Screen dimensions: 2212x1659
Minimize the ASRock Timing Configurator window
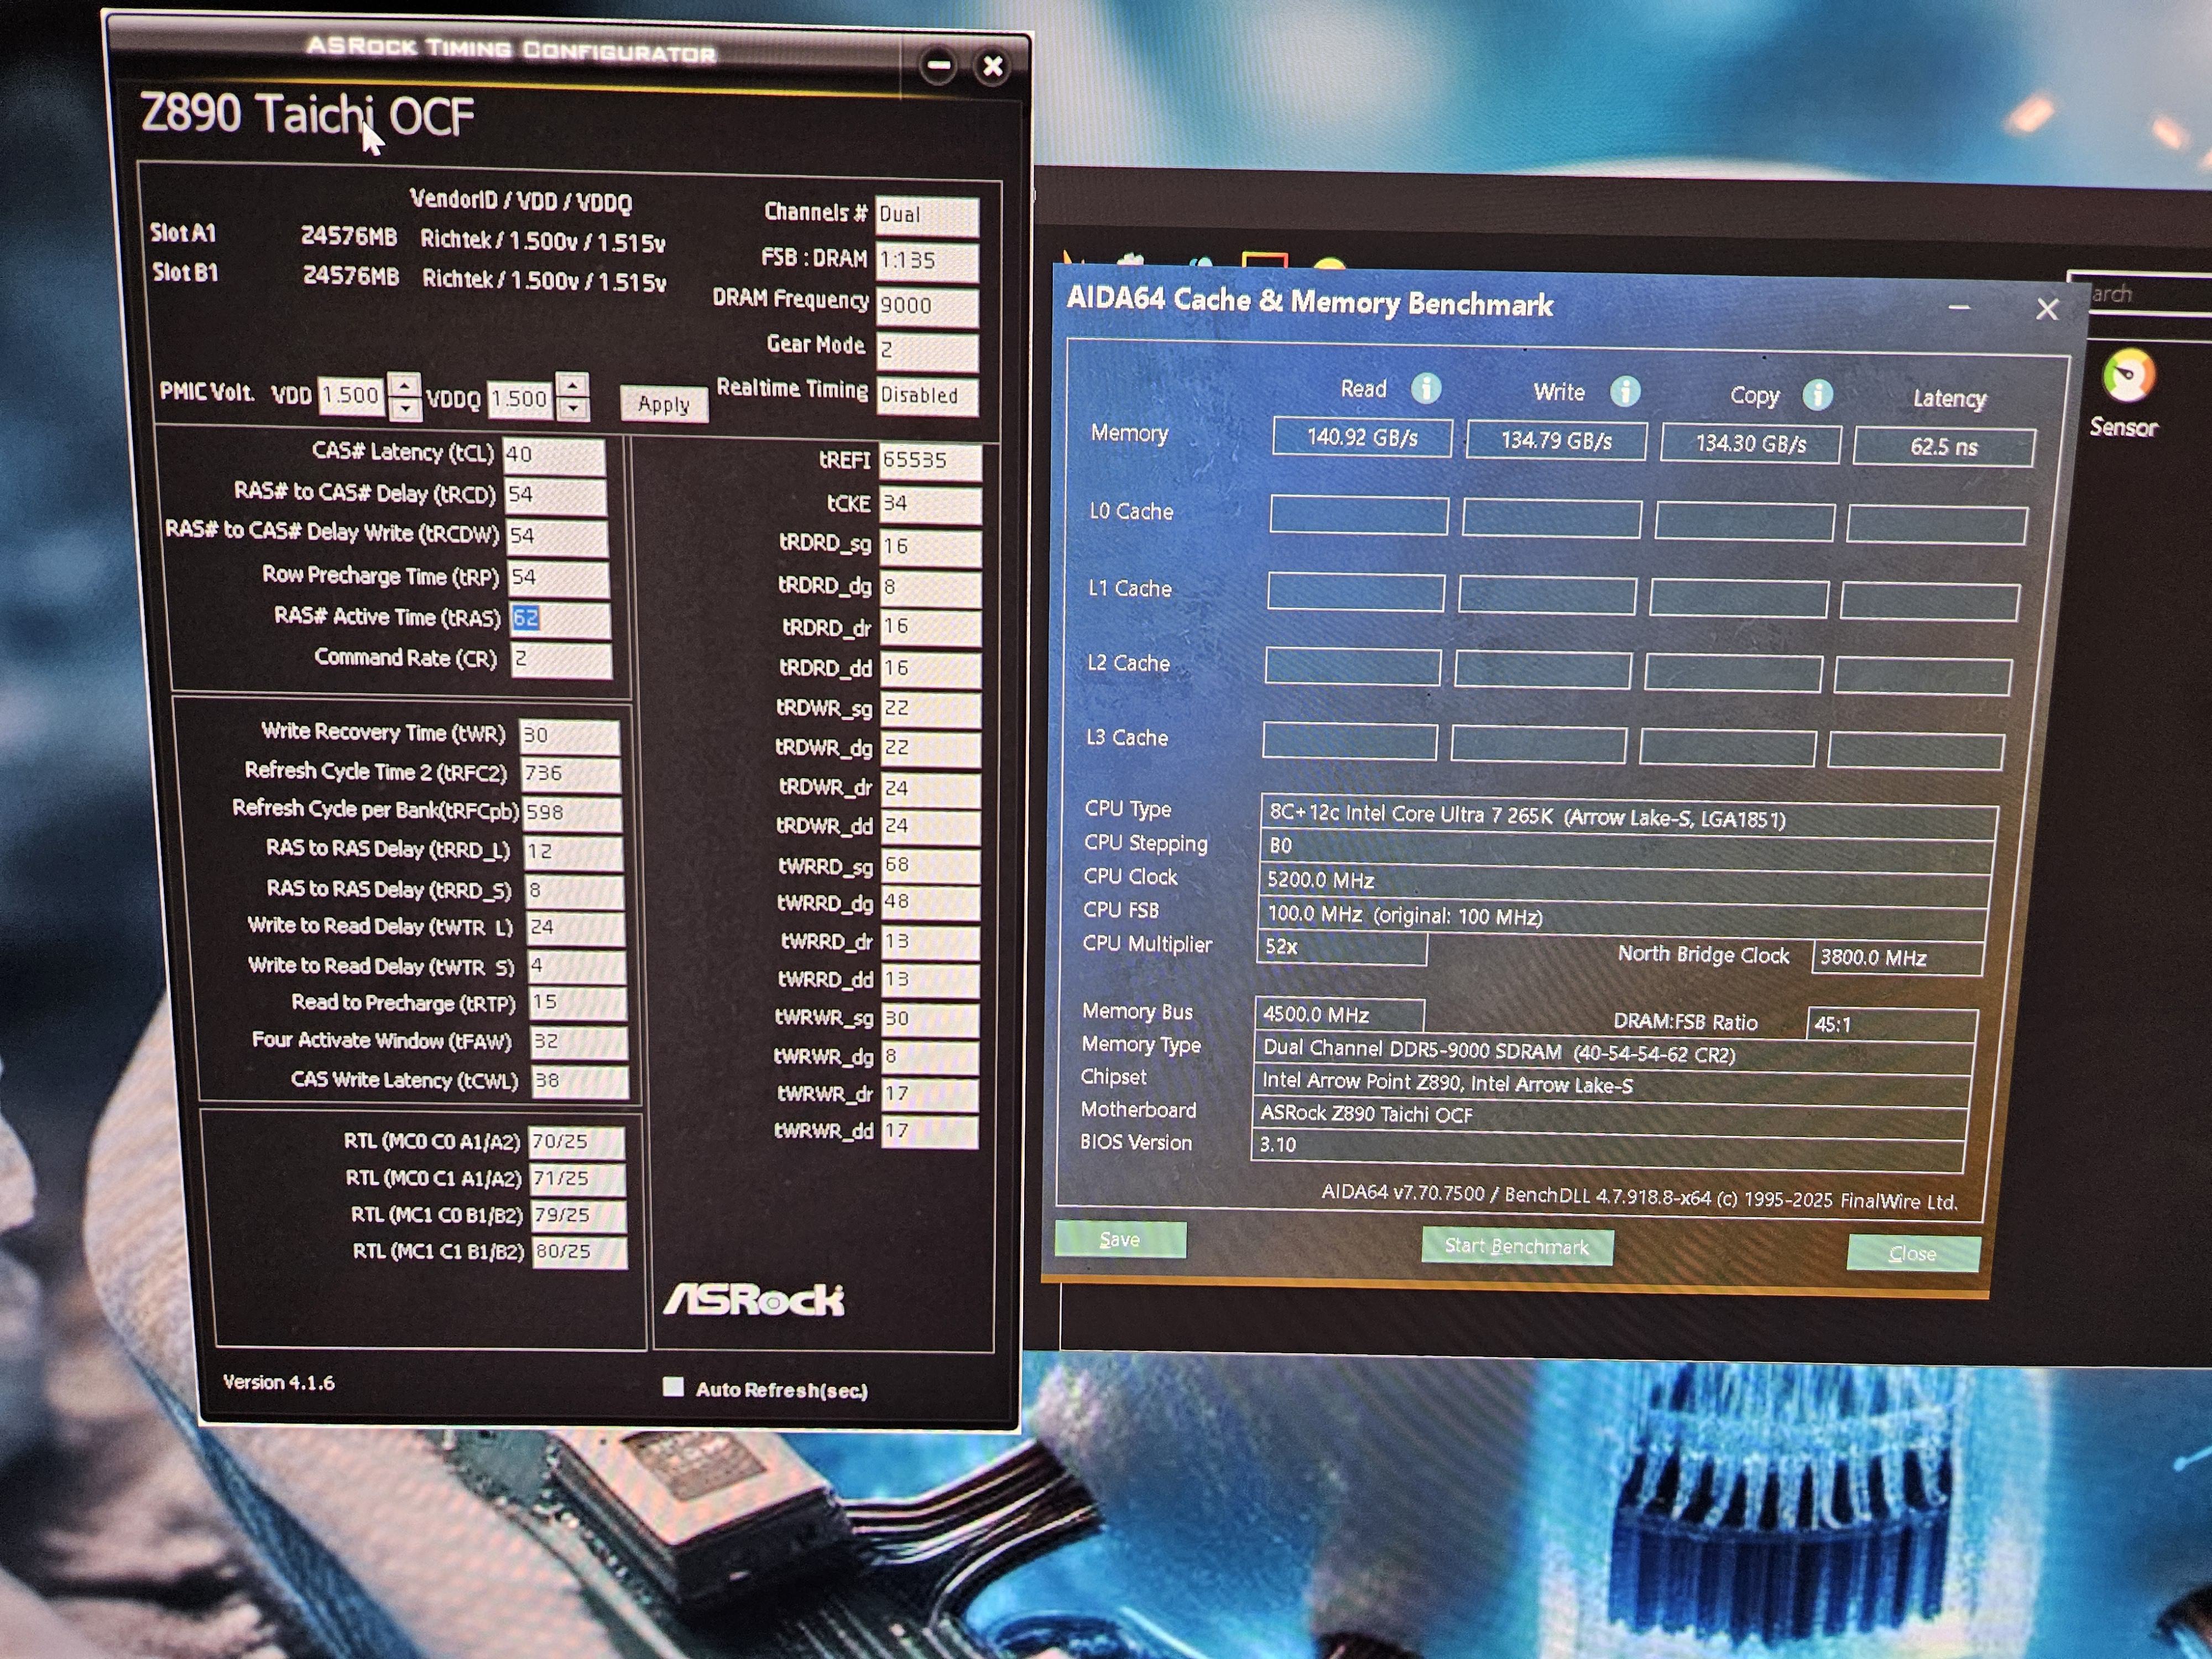click(938, 66)
